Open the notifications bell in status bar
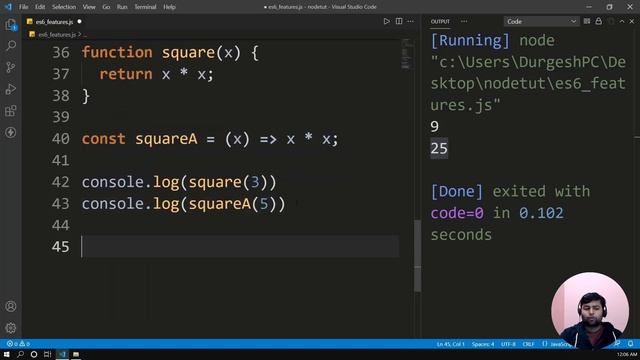 click(x=631, y=344)
